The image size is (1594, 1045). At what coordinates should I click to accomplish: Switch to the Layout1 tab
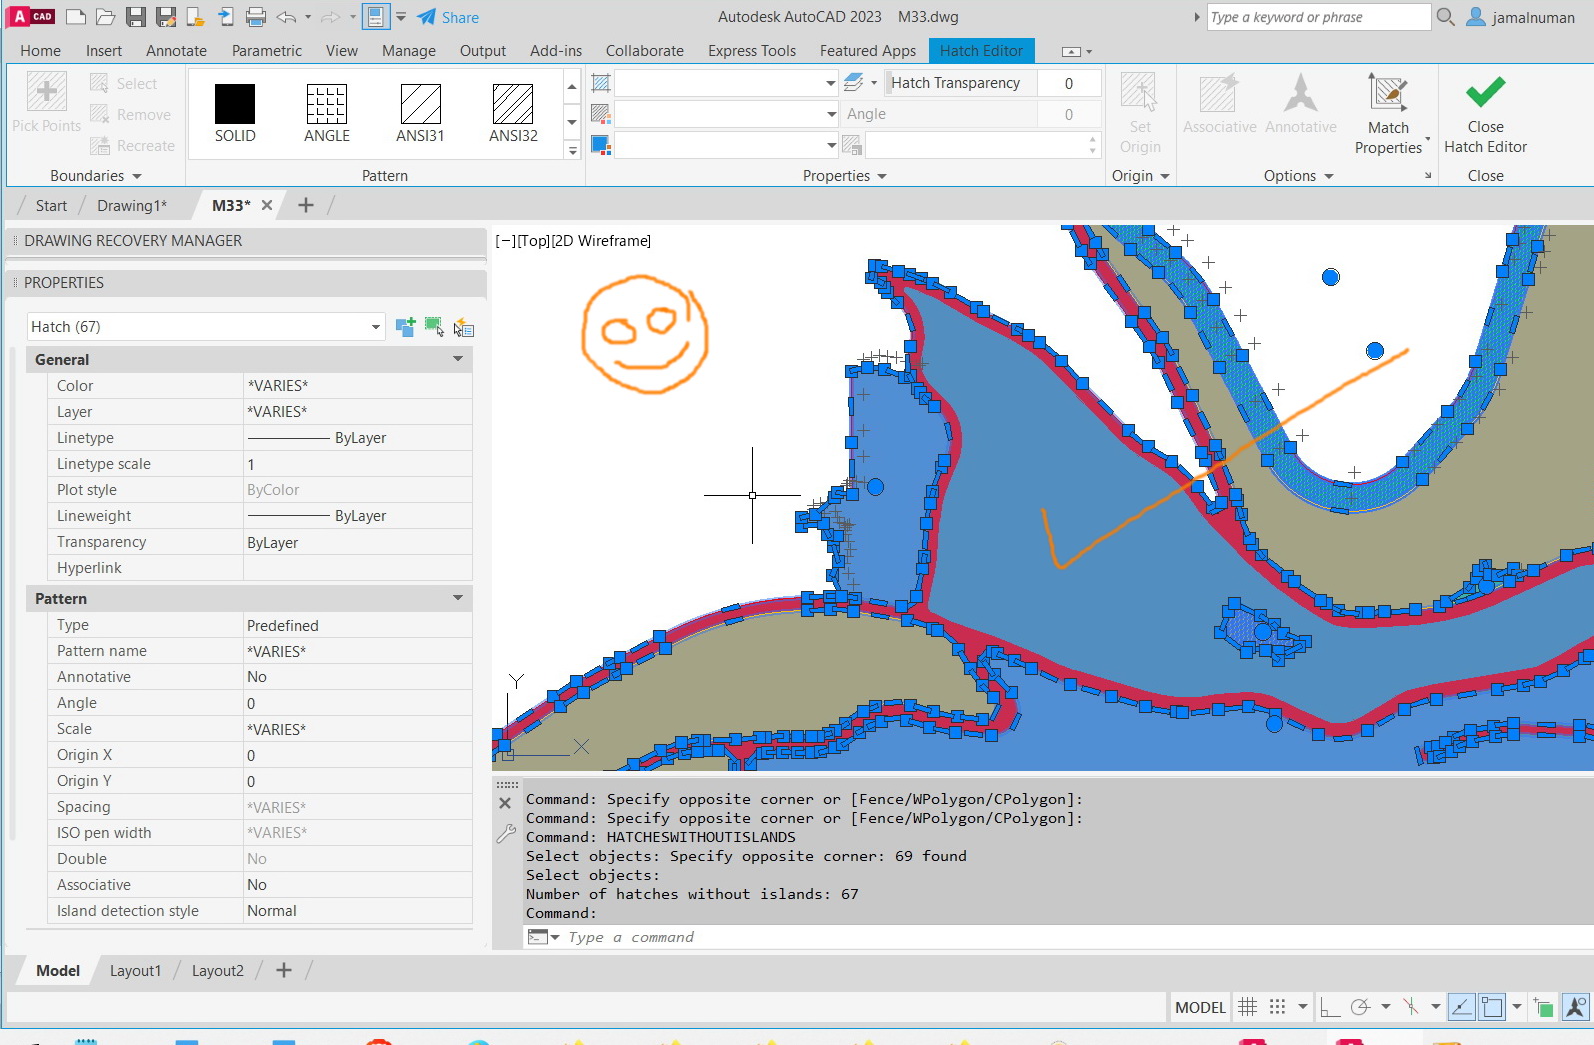click(135, 971)
